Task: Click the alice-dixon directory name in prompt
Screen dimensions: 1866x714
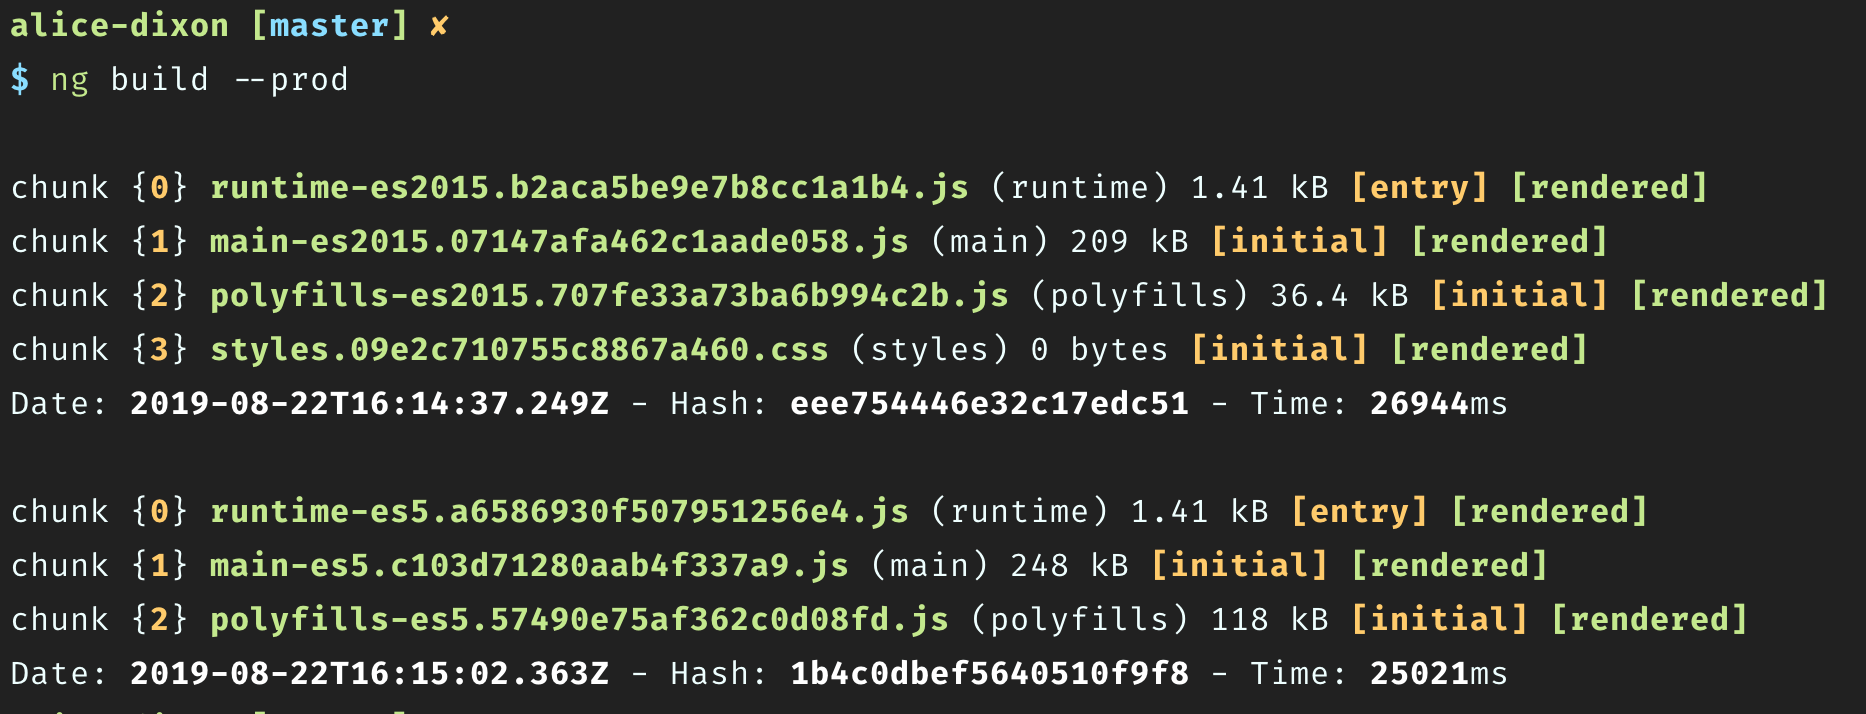Action: 120,25
